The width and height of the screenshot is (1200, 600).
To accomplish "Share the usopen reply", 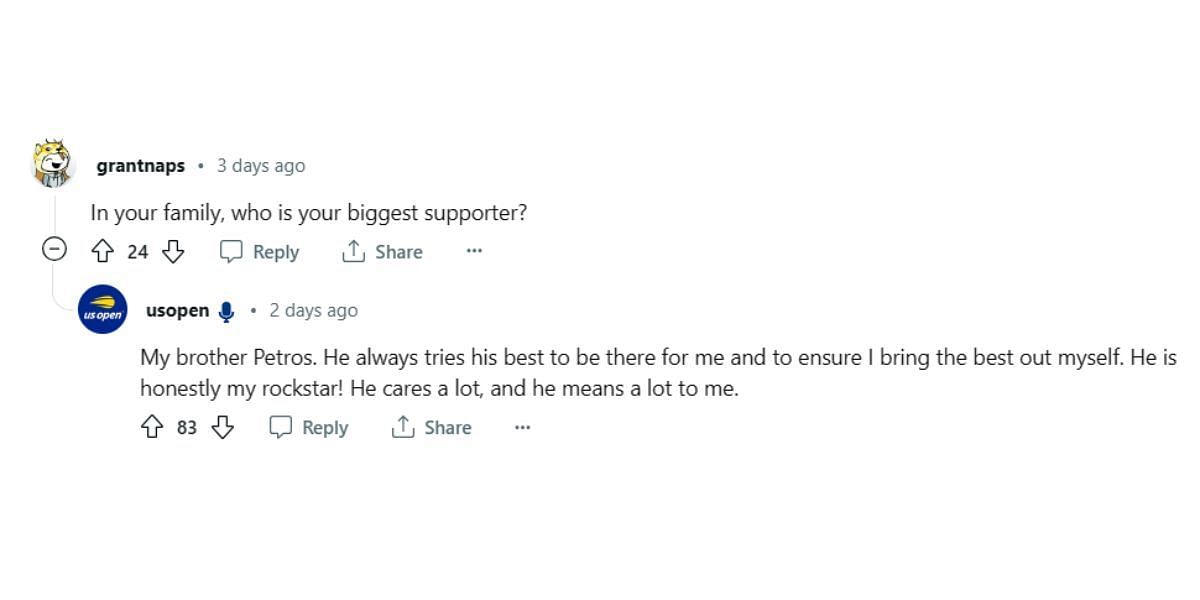I will coord(431,428).
